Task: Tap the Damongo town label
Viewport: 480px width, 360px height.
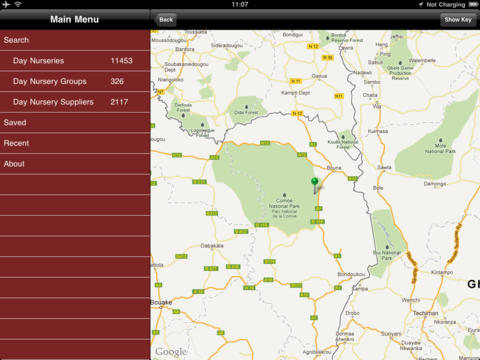Action: (435, 184)
